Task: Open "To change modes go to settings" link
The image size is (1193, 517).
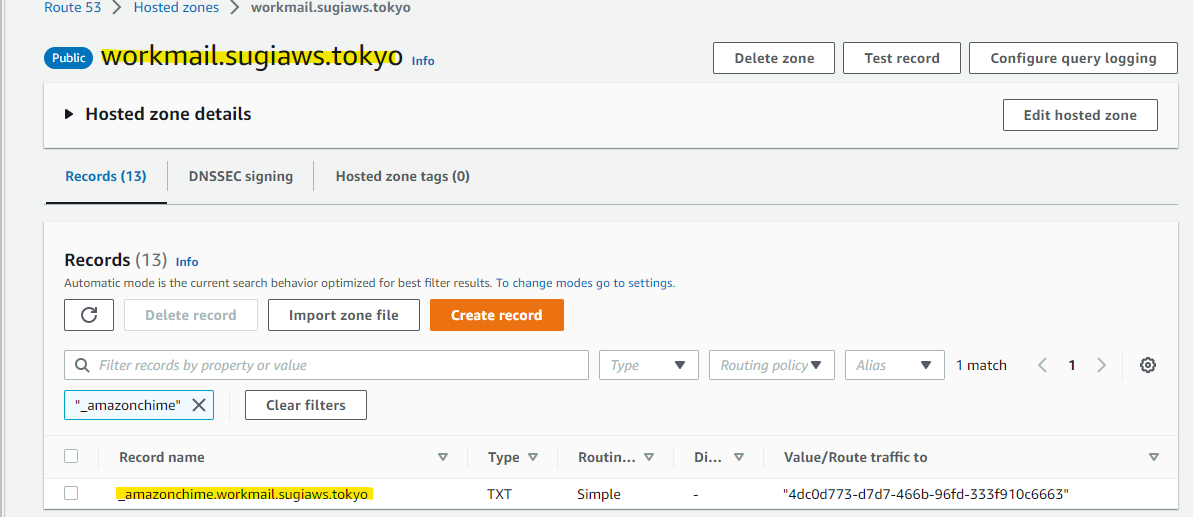Action: [586, 283]
